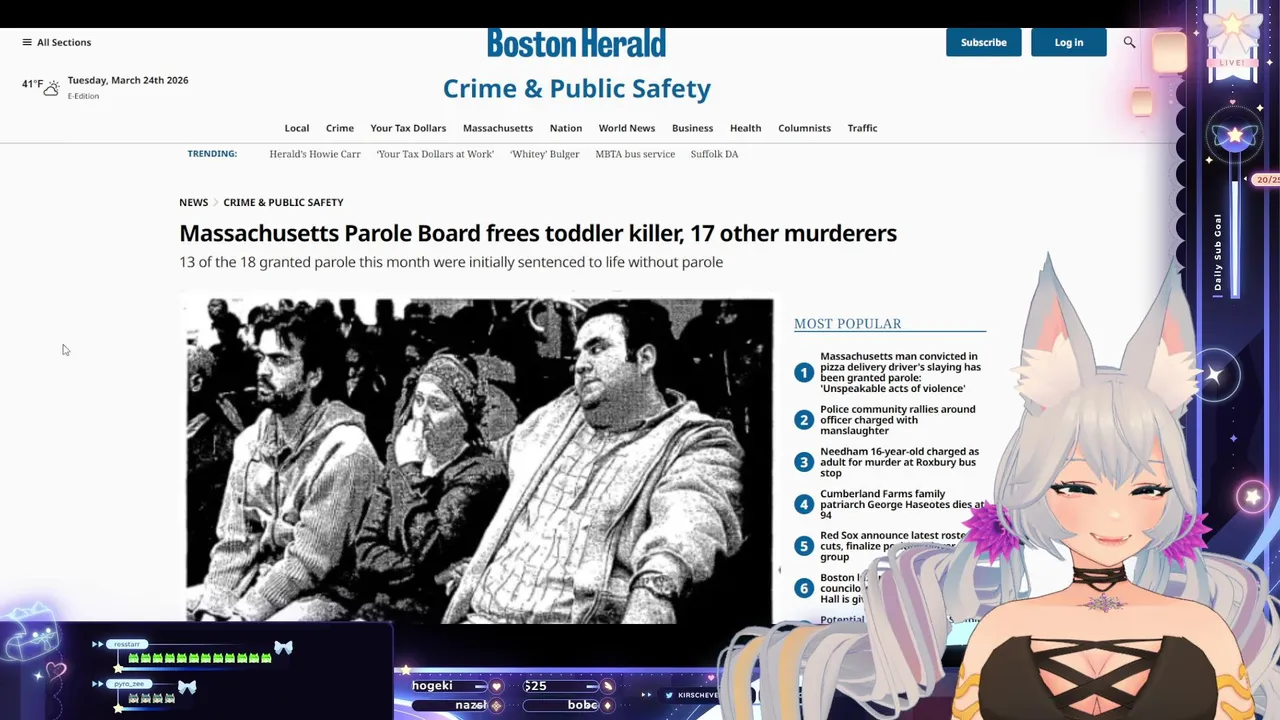This screenshot has width=1280, height=720.
Task: Click the Subscribe button
Action: tap(984, 42)
